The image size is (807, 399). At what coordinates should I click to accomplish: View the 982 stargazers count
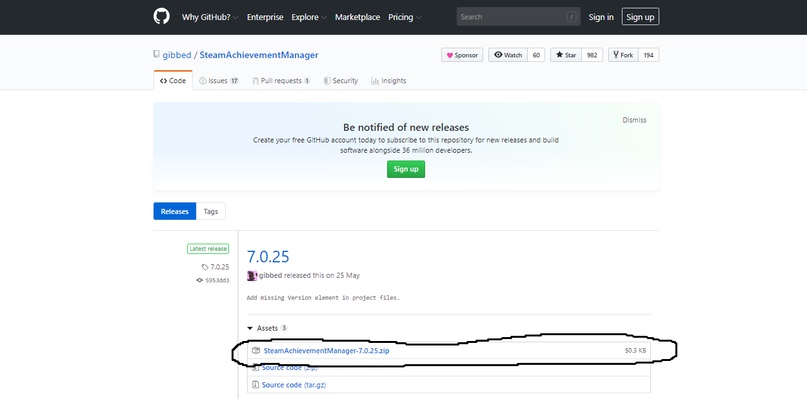[x=592, y=55]
